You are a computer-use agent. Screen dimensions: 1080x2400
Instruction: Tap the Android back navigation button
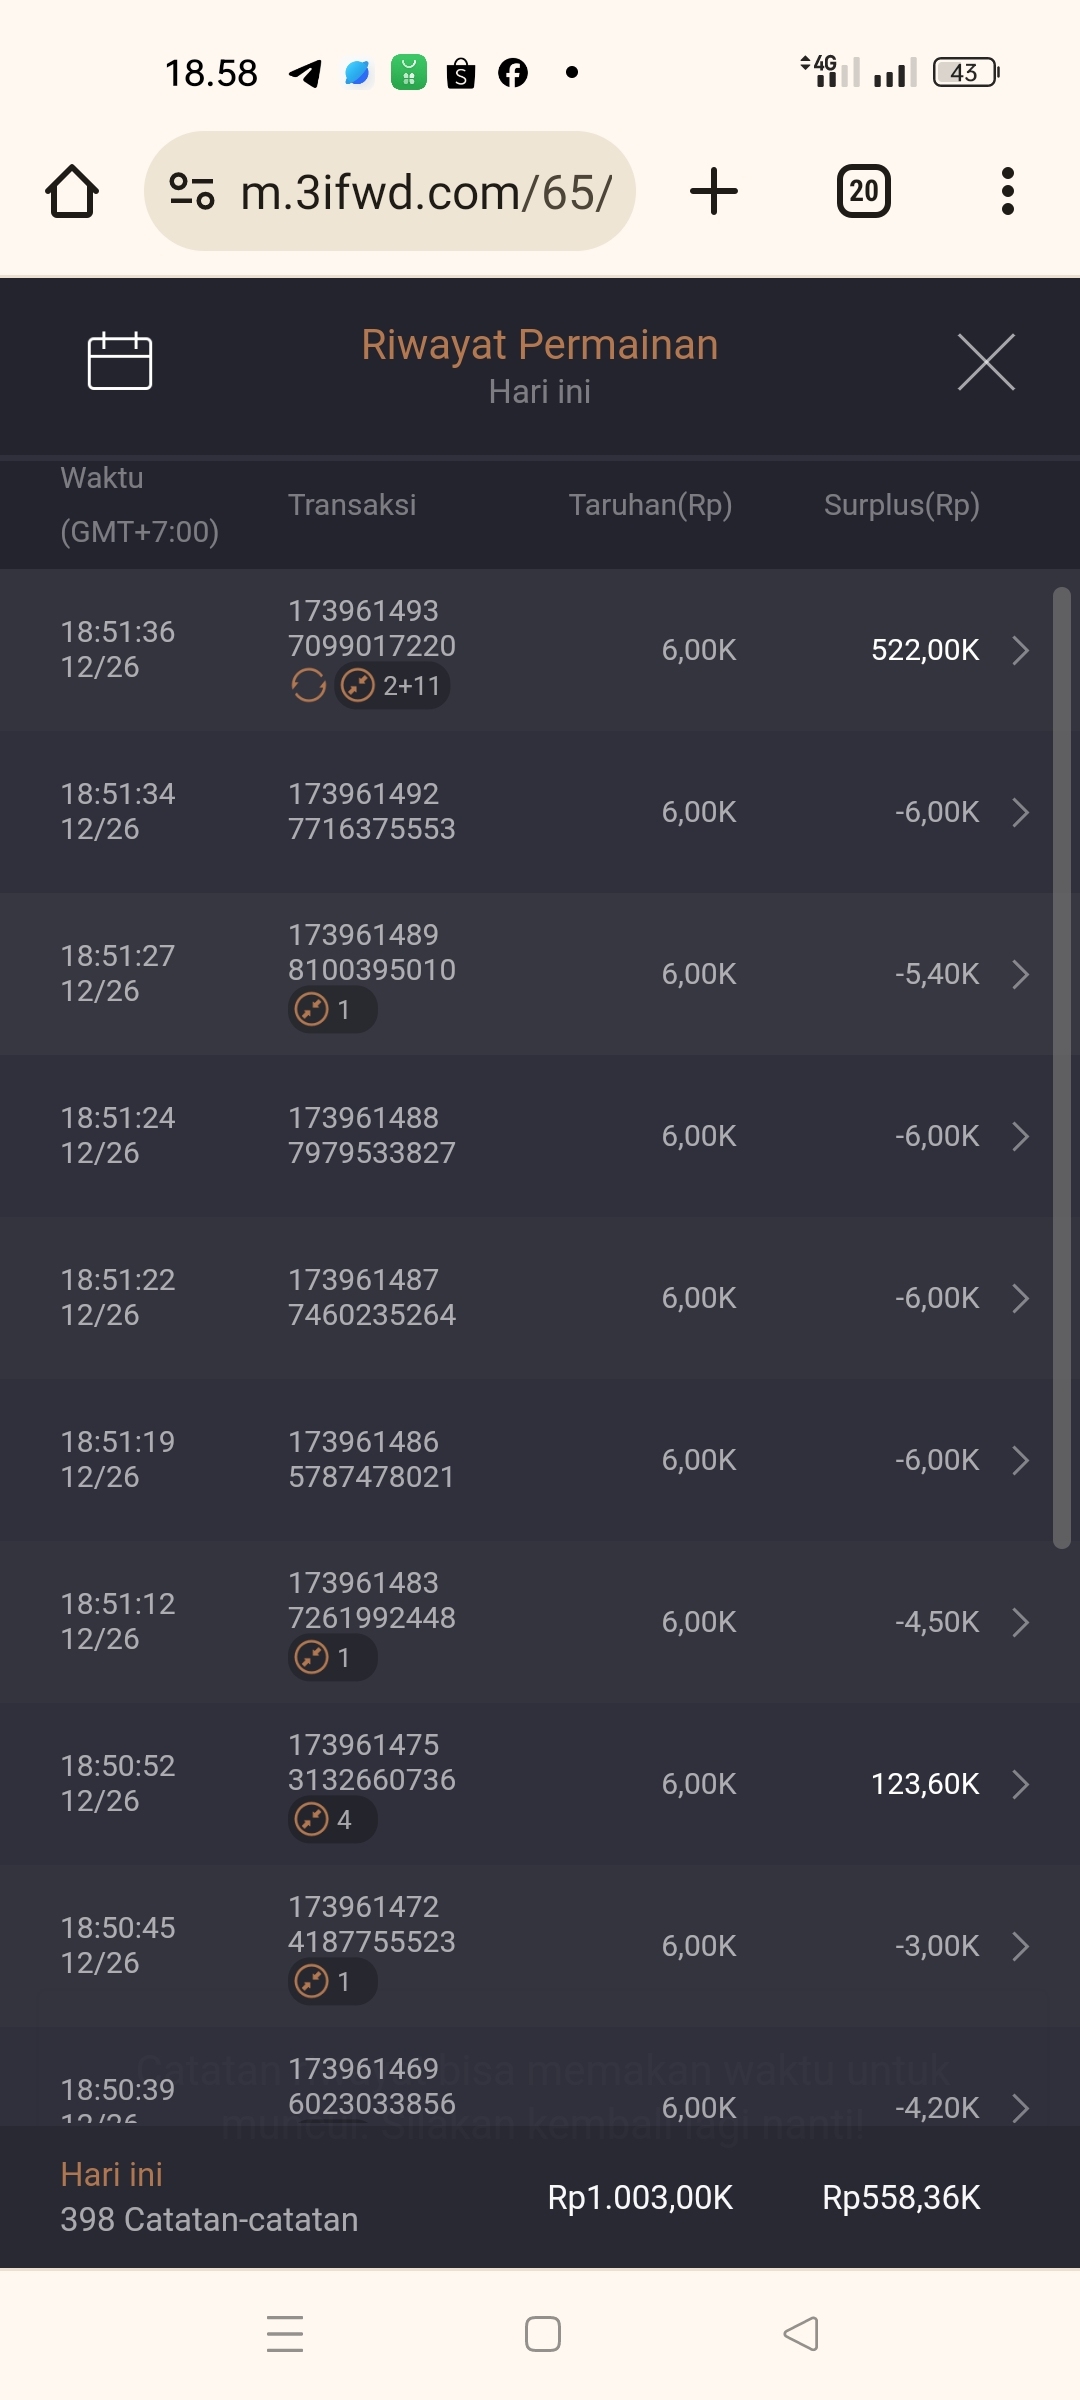coord(800,2334)
